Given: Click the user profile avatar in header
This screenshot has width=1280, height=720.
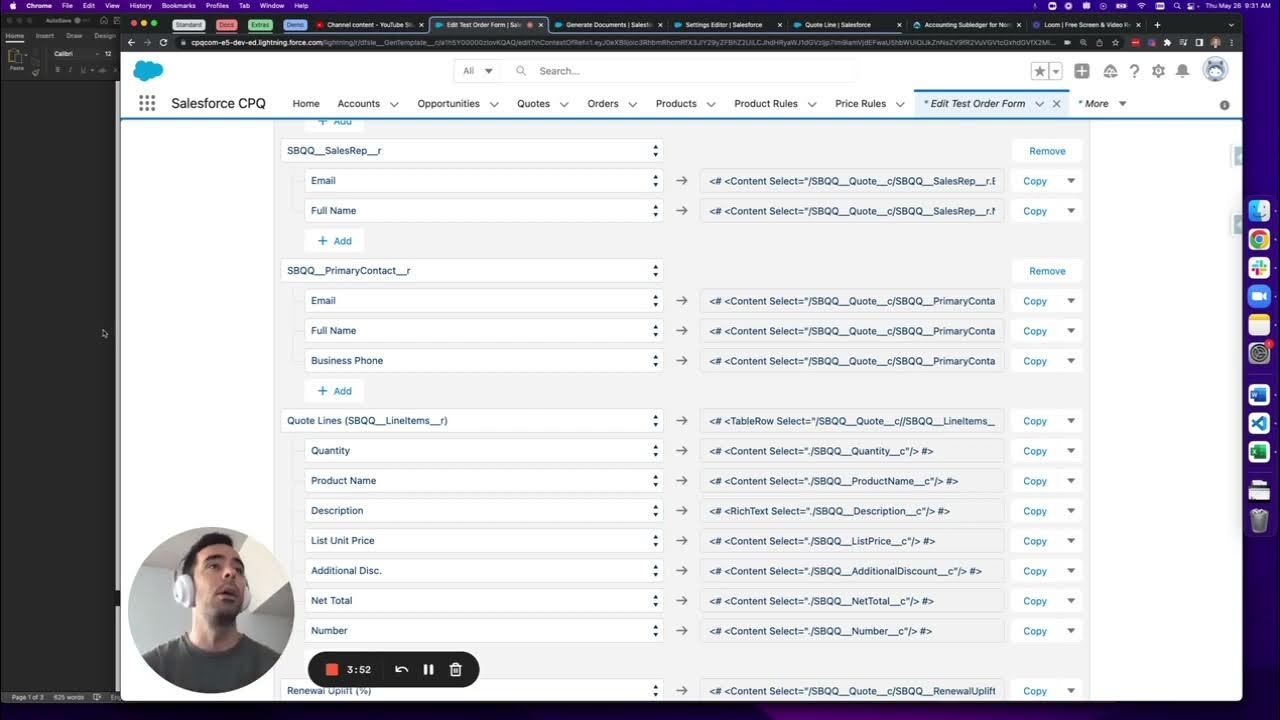Looking at the screenshot, I should 1215,70.
